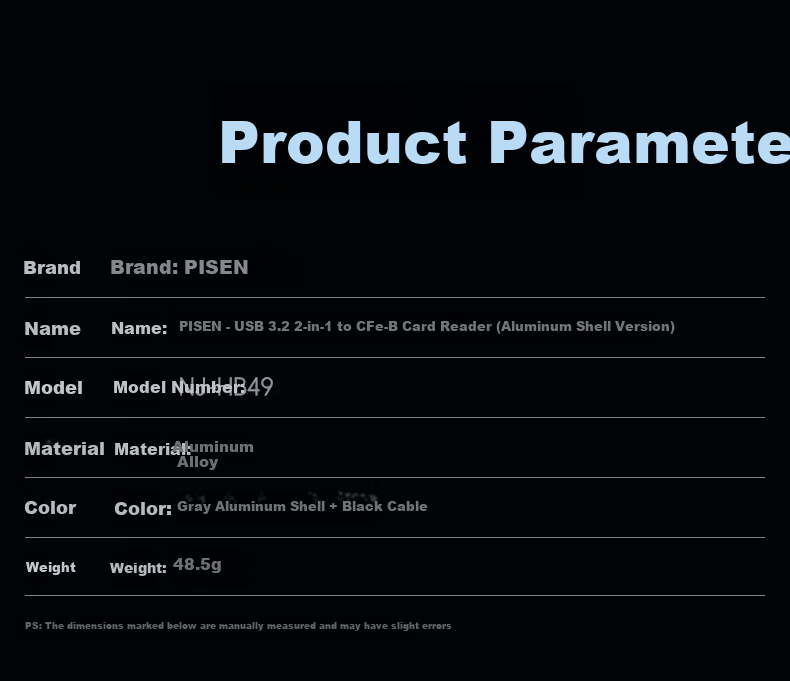Click the Product Parameters heading

click(505, 143)
